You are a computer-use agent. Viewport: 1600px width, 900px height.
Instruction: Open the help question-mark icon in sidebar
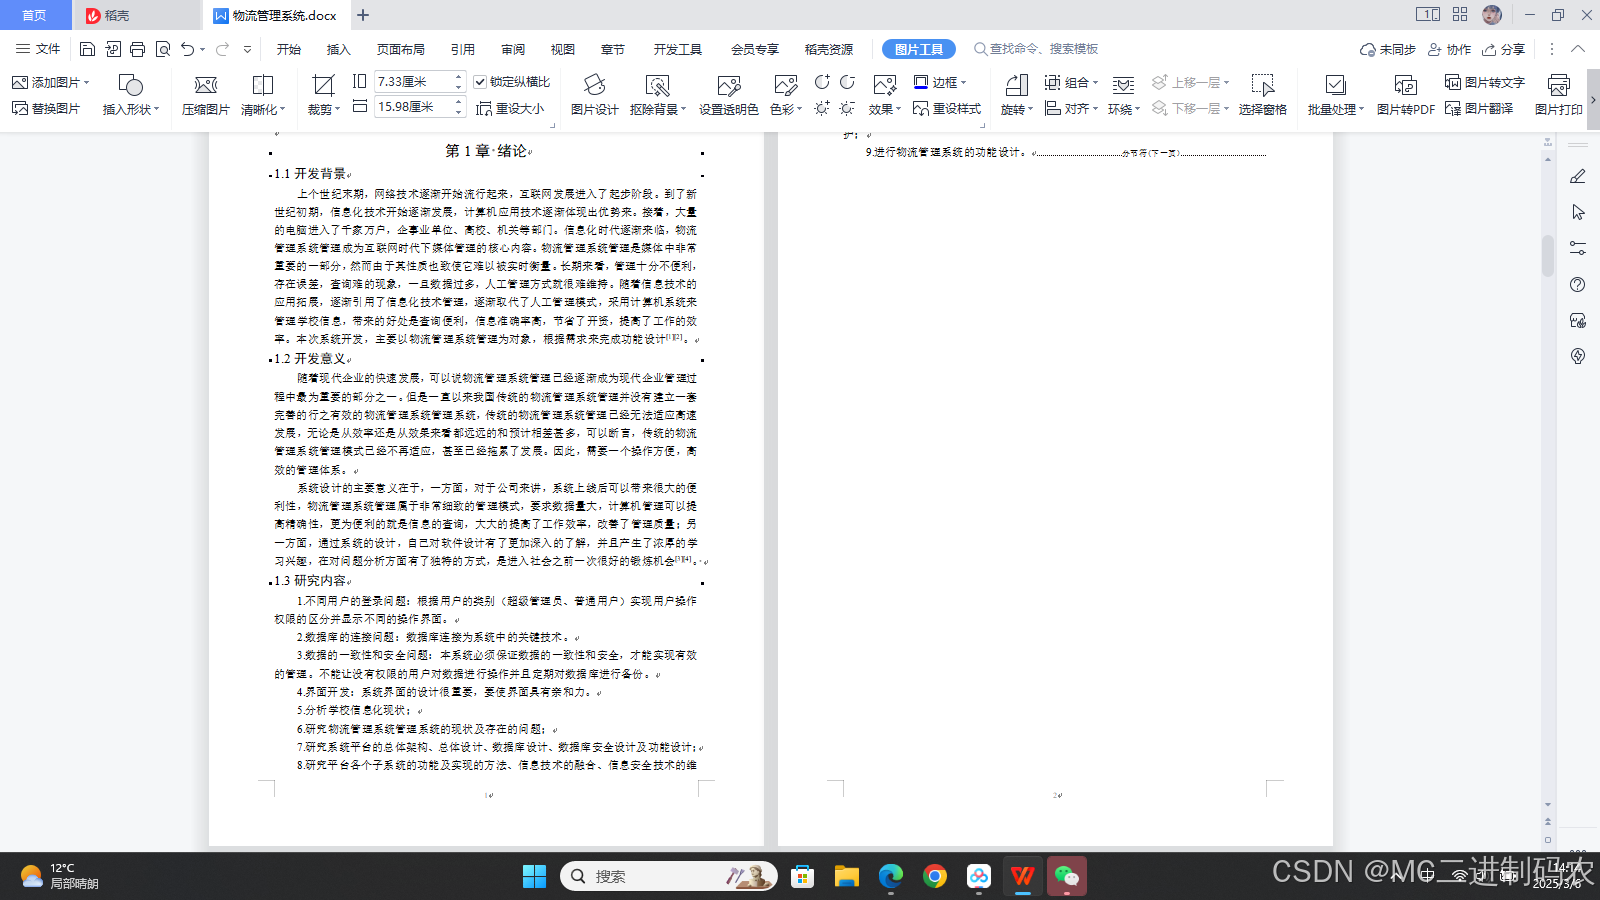pyautogui.click(x=1578, y=284)
